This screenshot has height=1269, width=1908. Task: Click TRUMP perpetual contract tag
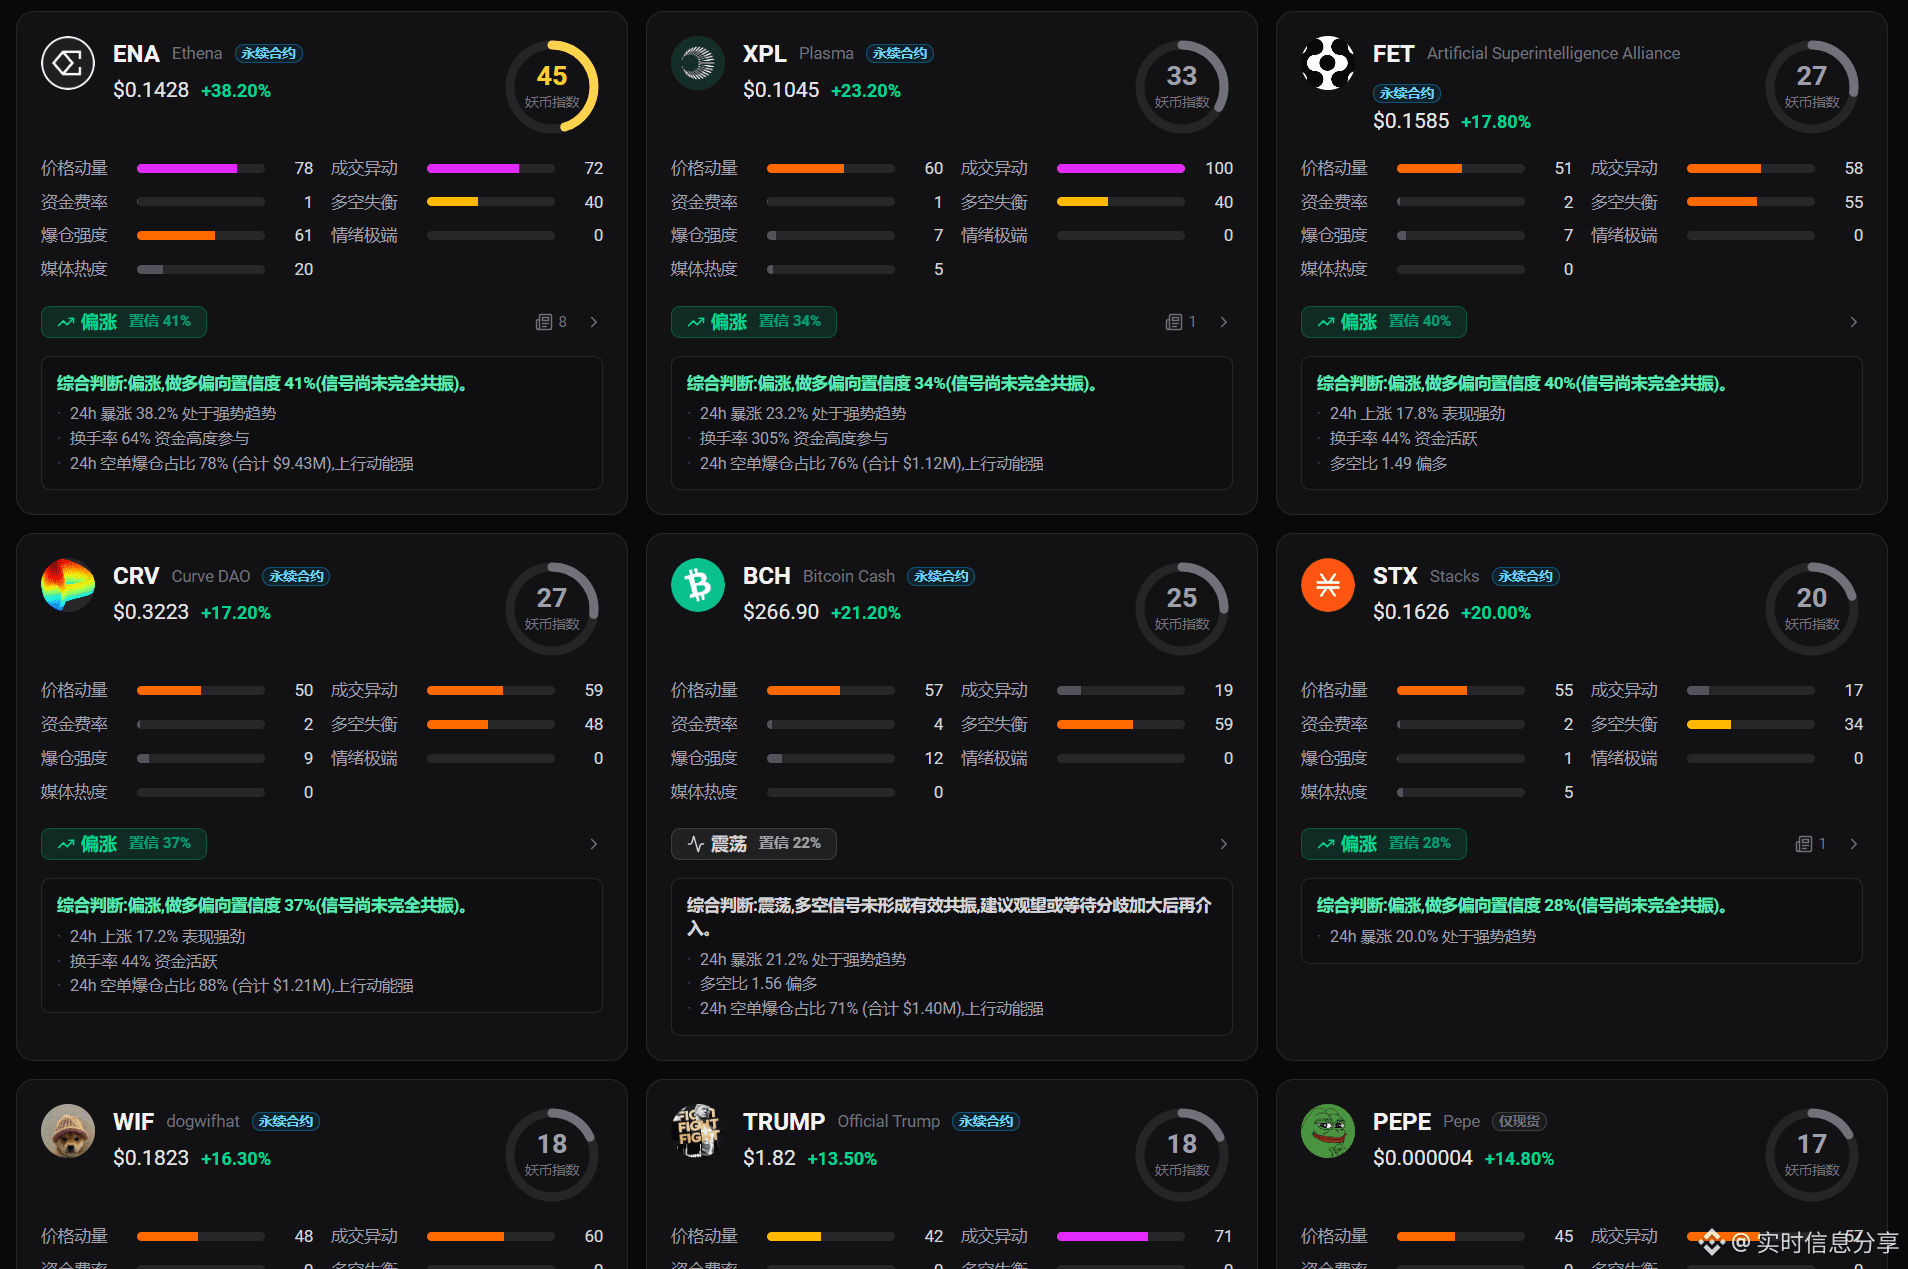(986, 1122)
